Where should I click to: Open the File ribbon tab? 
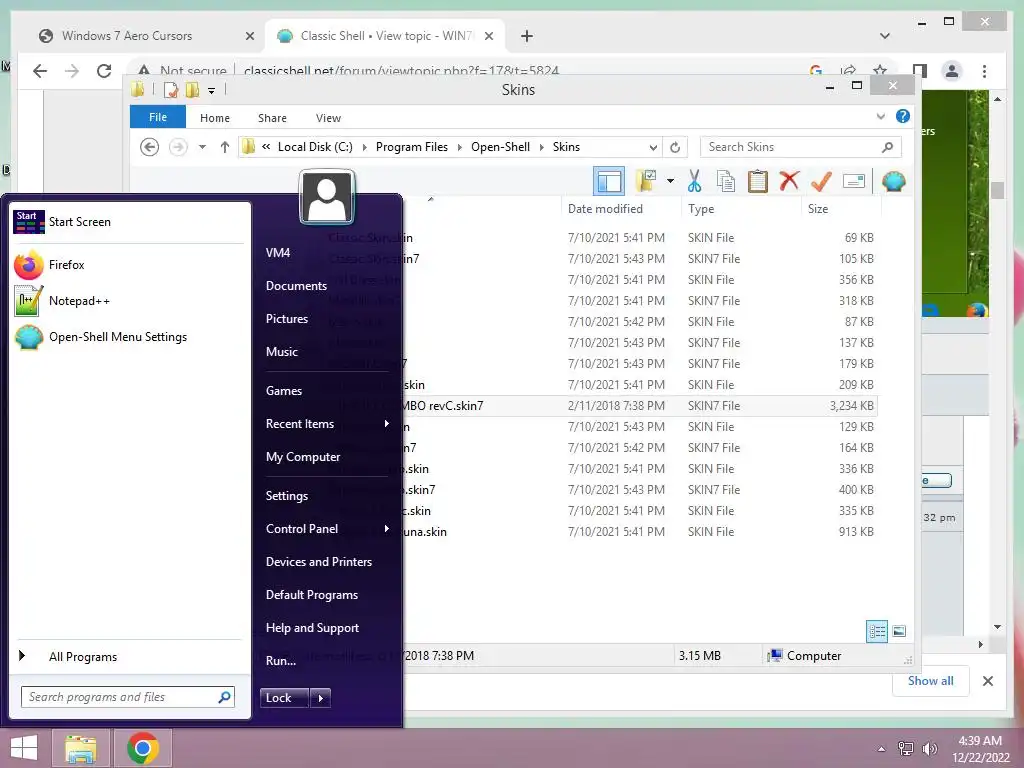pyautogui.click(x=157, y=117)
